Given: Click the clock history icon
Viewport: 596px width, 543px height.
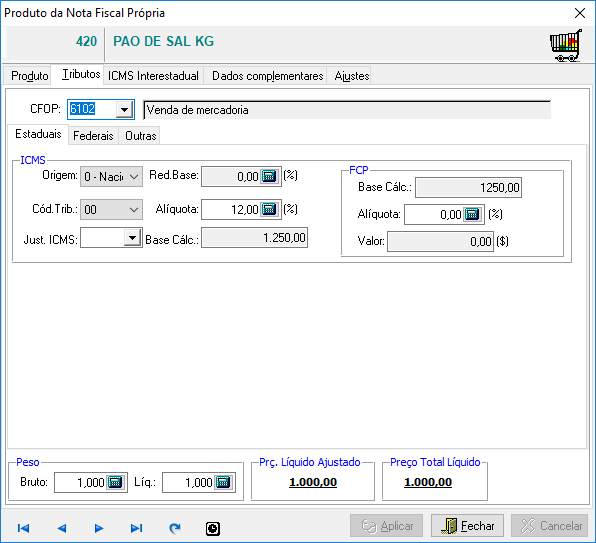Looking at the screenshot, I should [213, 529].
